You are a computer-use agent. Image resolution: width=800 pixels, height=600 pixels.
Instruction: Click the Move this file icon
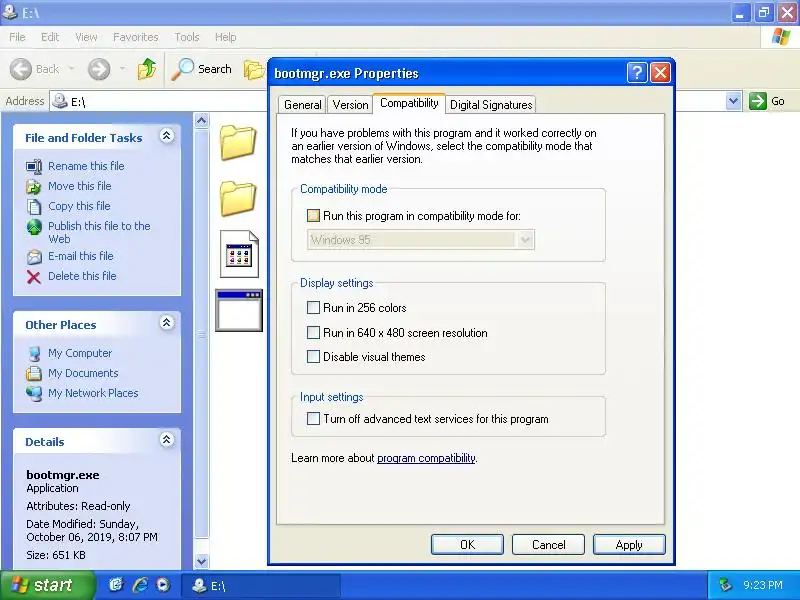coord(34,186)
